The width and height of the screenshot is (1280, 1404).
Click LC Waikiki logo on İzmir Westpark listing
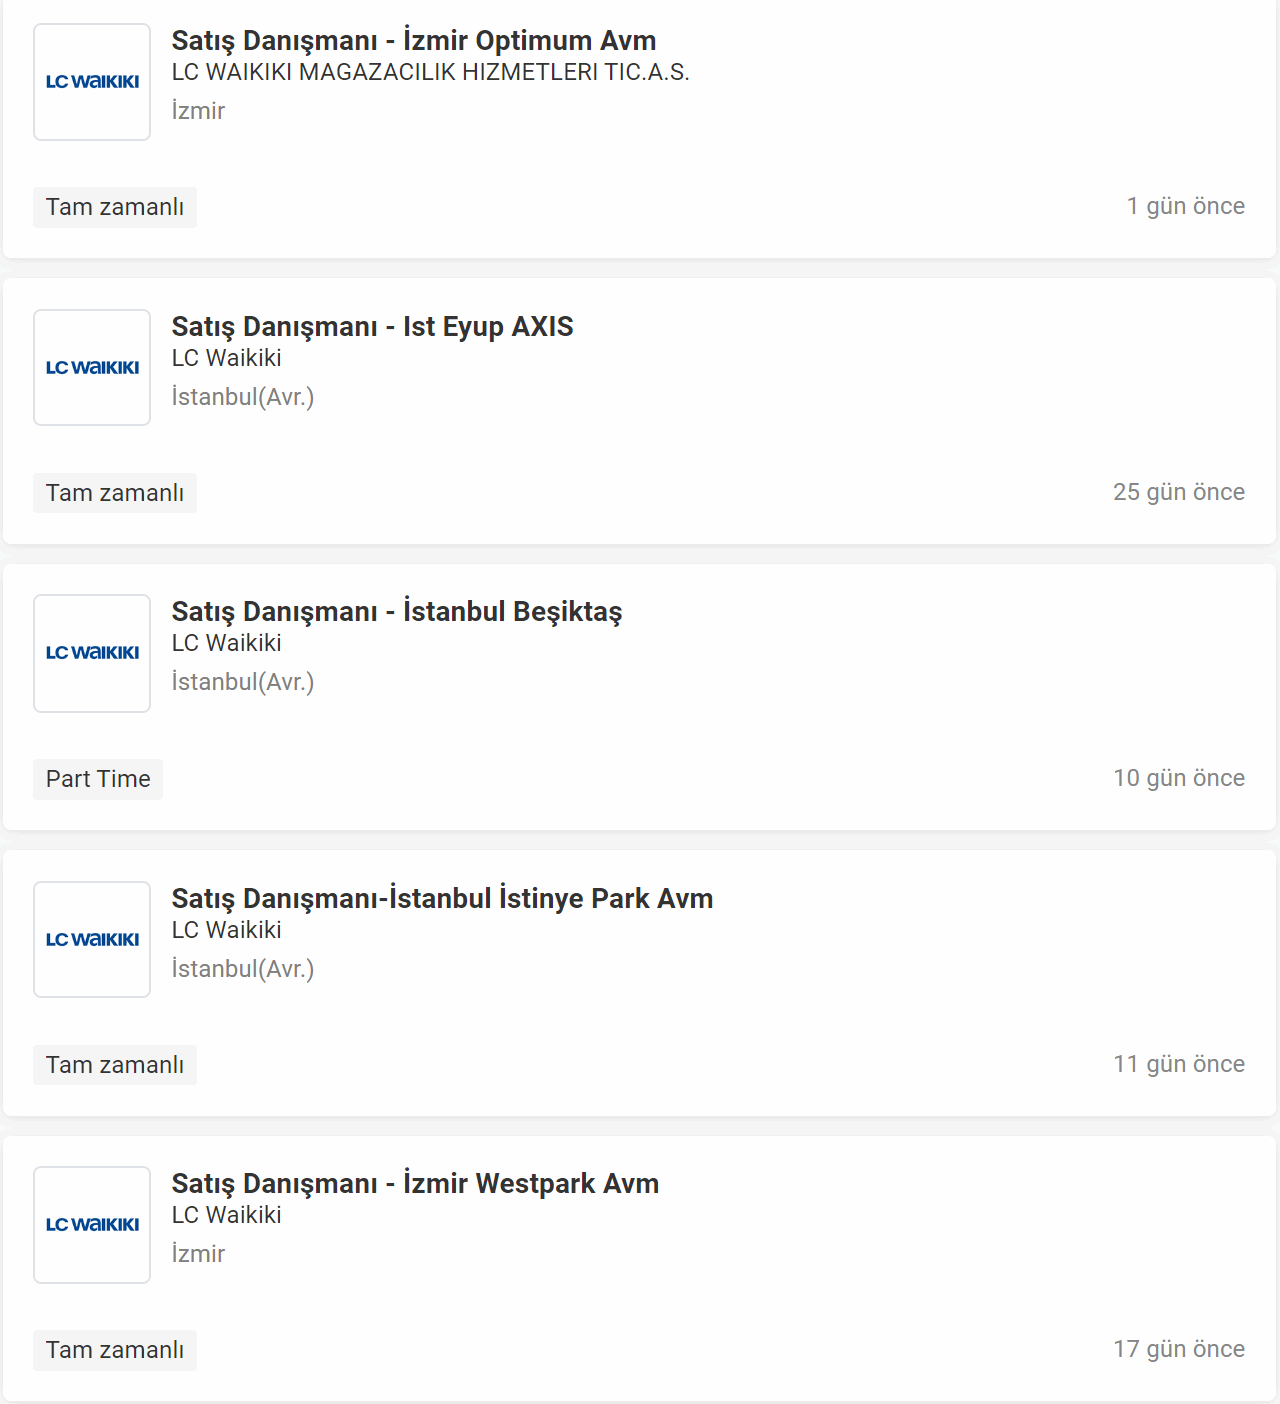click(92, 1225)
